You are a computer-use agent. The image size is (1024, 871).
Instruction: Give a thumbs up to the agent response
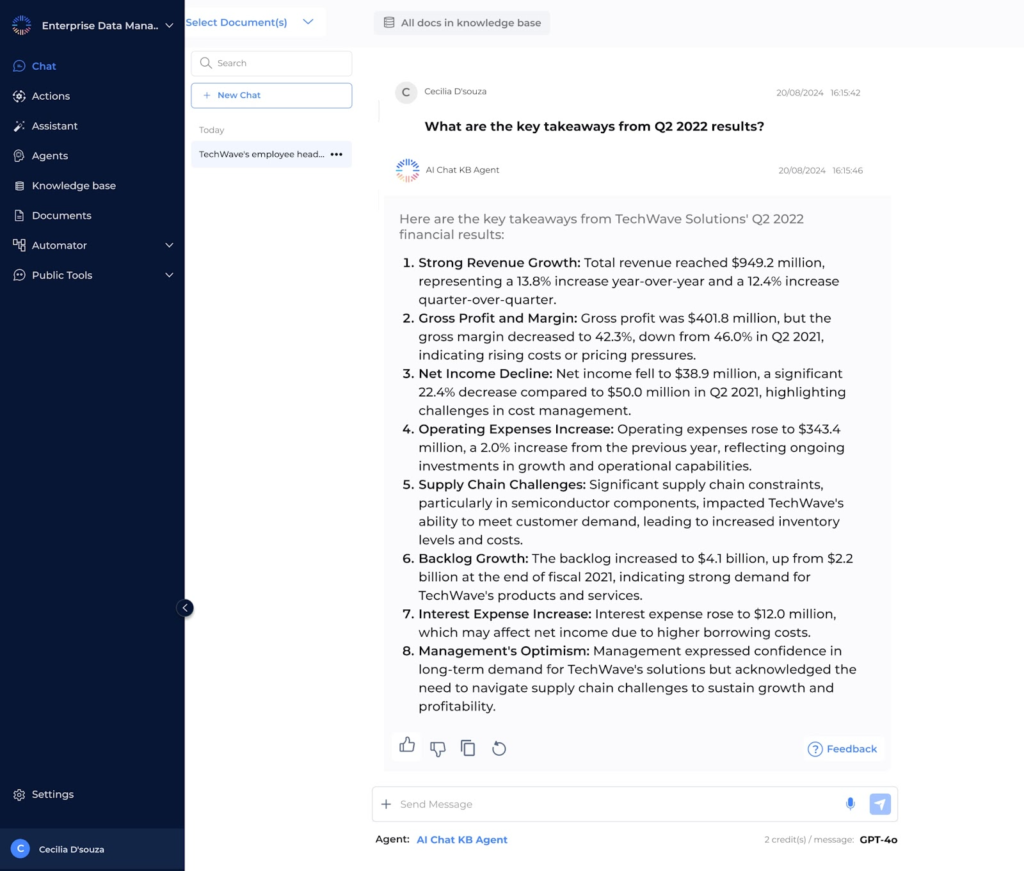coord(407,746)
